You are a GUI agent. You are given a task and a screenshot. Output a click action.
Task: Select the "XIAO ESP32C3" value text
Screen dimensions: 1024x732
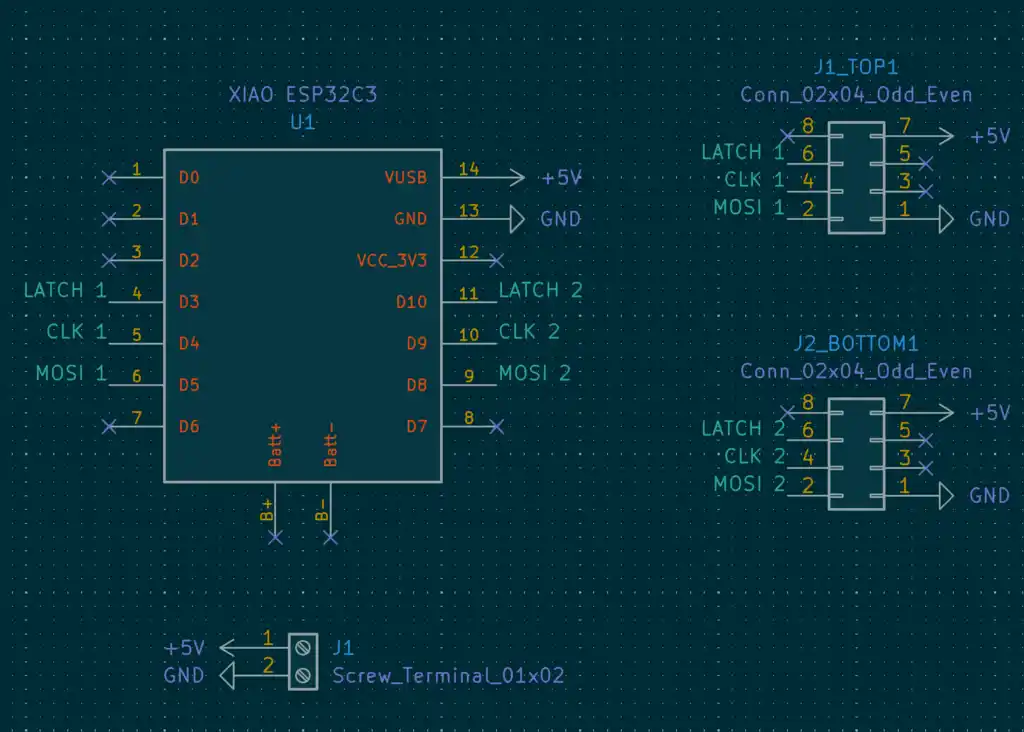[x=303, y=95]
